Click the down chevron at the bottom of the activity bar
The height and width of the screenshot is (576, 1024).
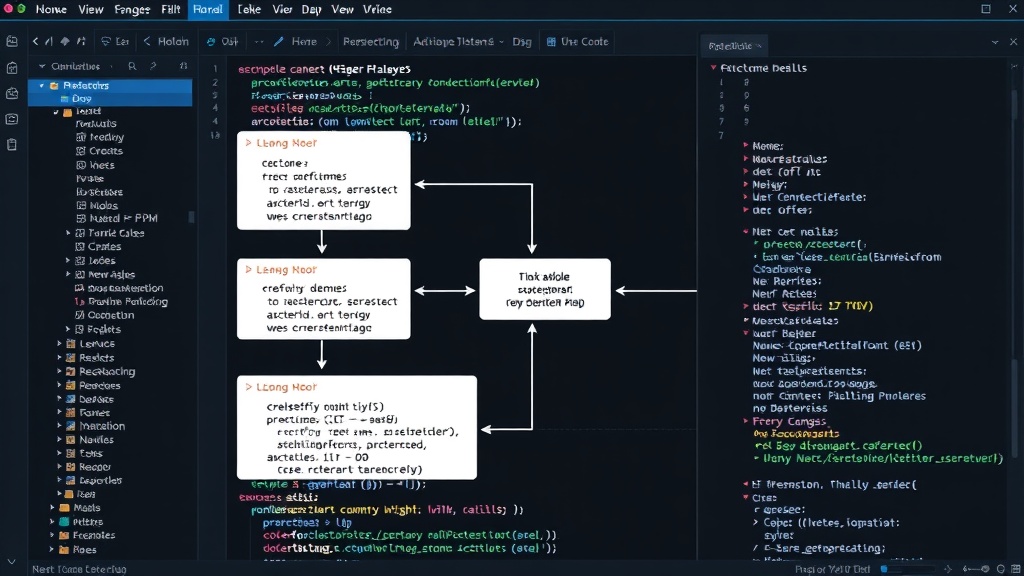click(11, 562)
